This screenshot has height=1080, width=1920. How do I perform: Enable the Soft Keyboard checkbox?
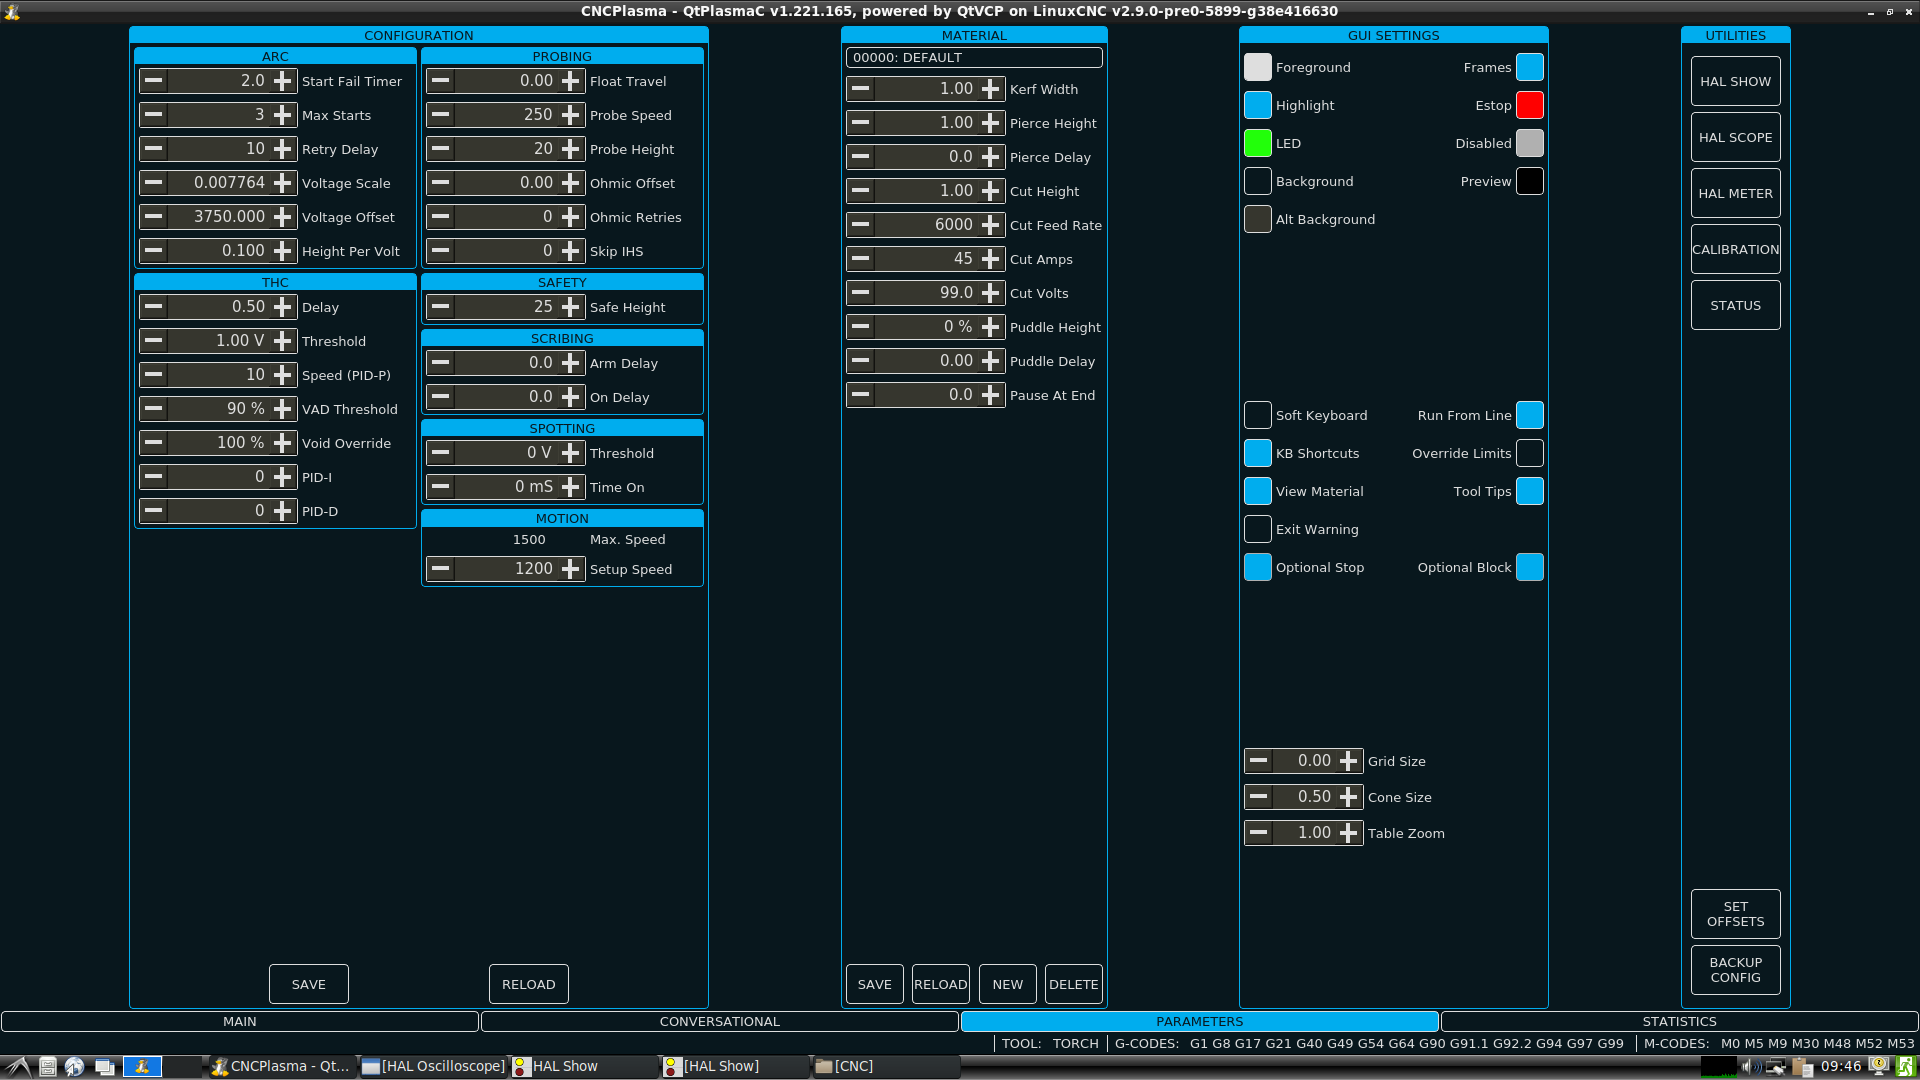[1258, 415]
